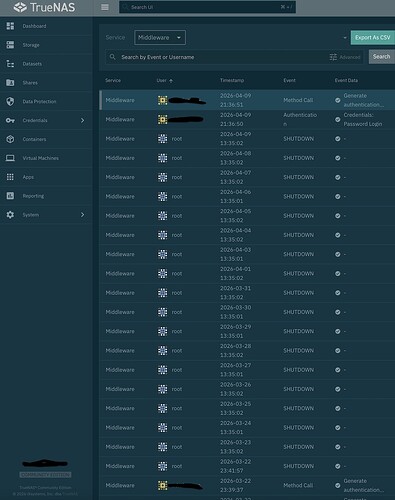Open Storage from the sidebar icon
Image resolution: width=395 pixels, height=500 pixels.
click(x=10, y=45)
